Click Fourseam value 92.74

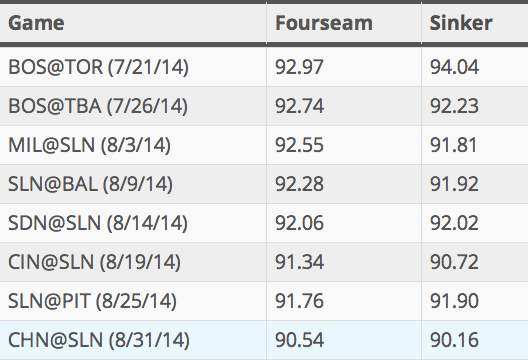pyautogui.click(x=299, y=106)
